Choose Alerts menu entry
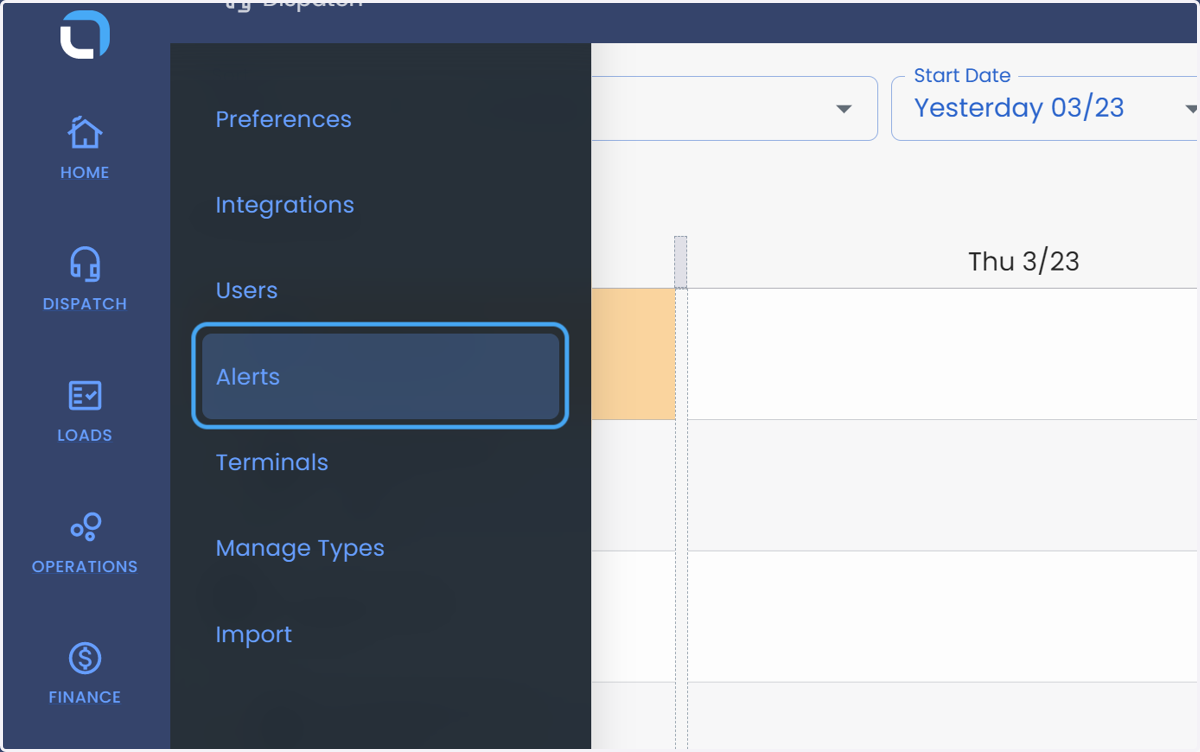 coord(380,376)
